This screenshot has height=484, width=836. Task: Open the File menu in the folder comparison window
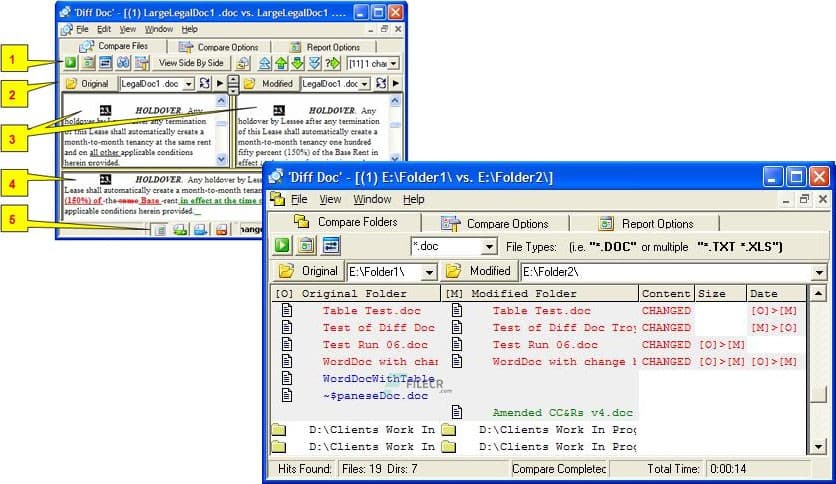click(299, 199)
